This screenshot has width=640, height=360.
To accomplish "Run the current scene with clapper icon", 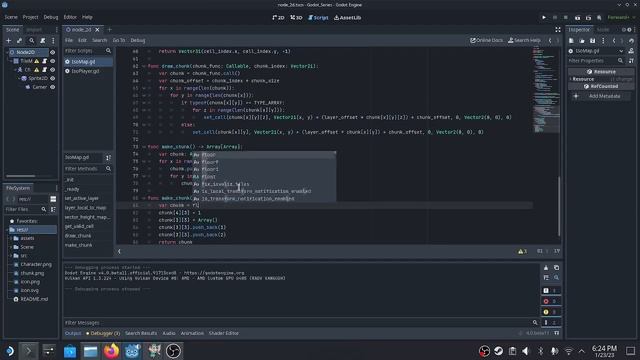I will pos(577,18).
